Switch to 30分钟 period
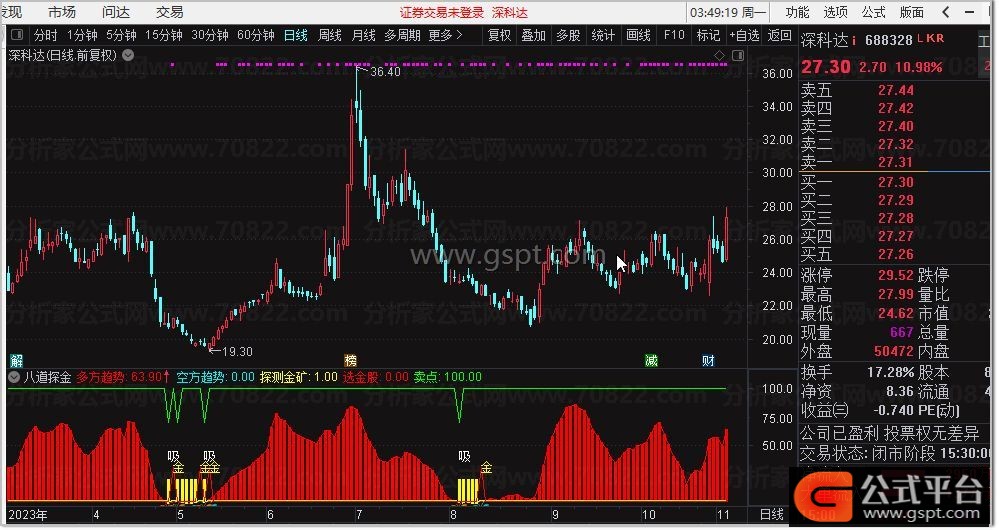999x530 pixels. pyautogui.click(x=210, y=35)
